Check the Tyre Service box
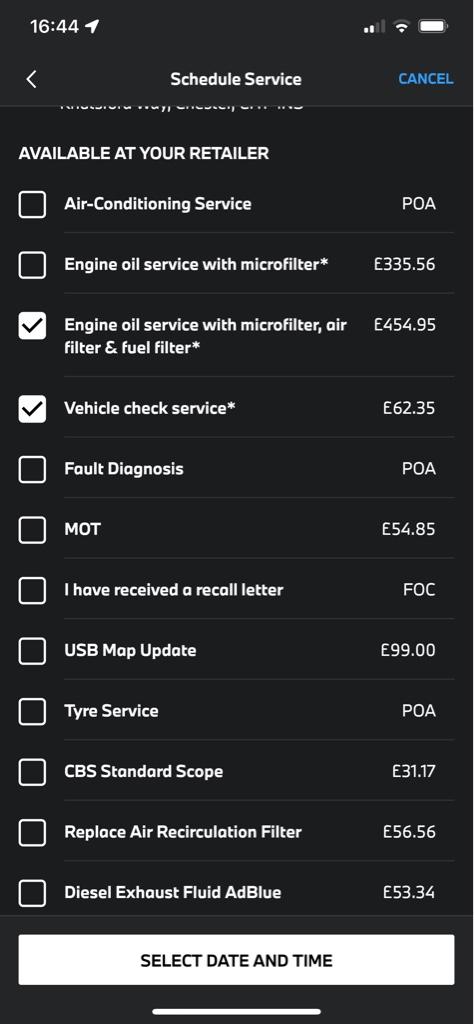This screenshot has height=1024, width=474. point(32,711)
